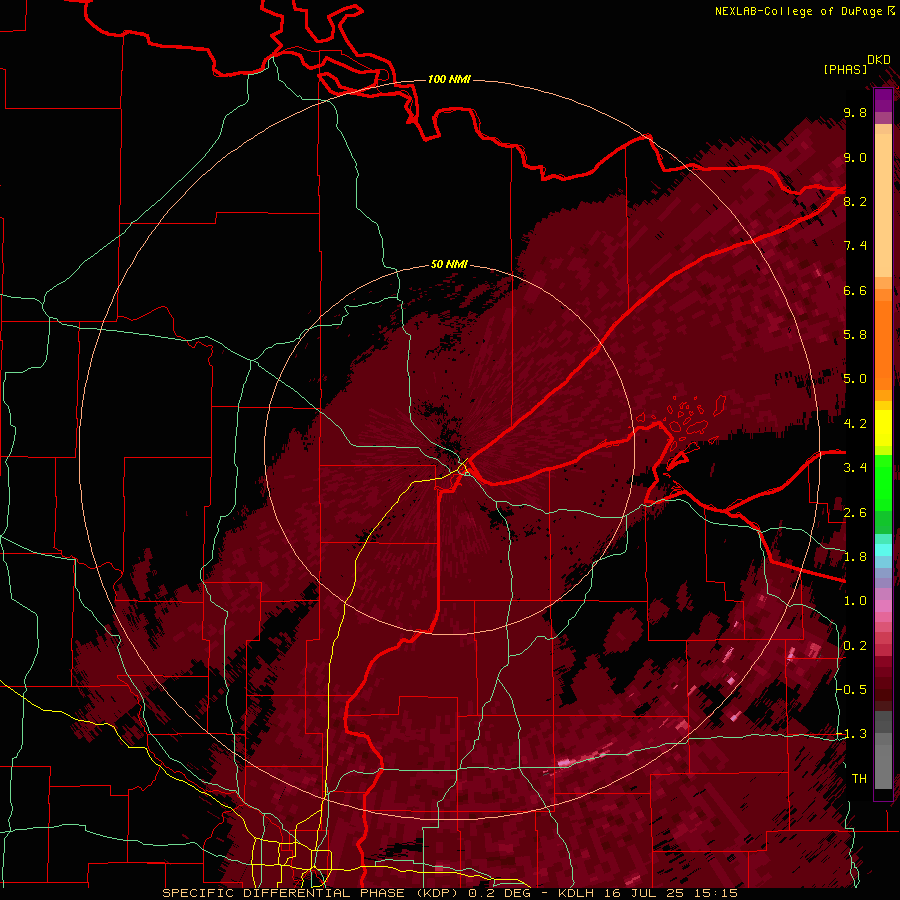Pick the cyan segment of the color bar
This screenshot has width=900, height=900.
[883, 550]
